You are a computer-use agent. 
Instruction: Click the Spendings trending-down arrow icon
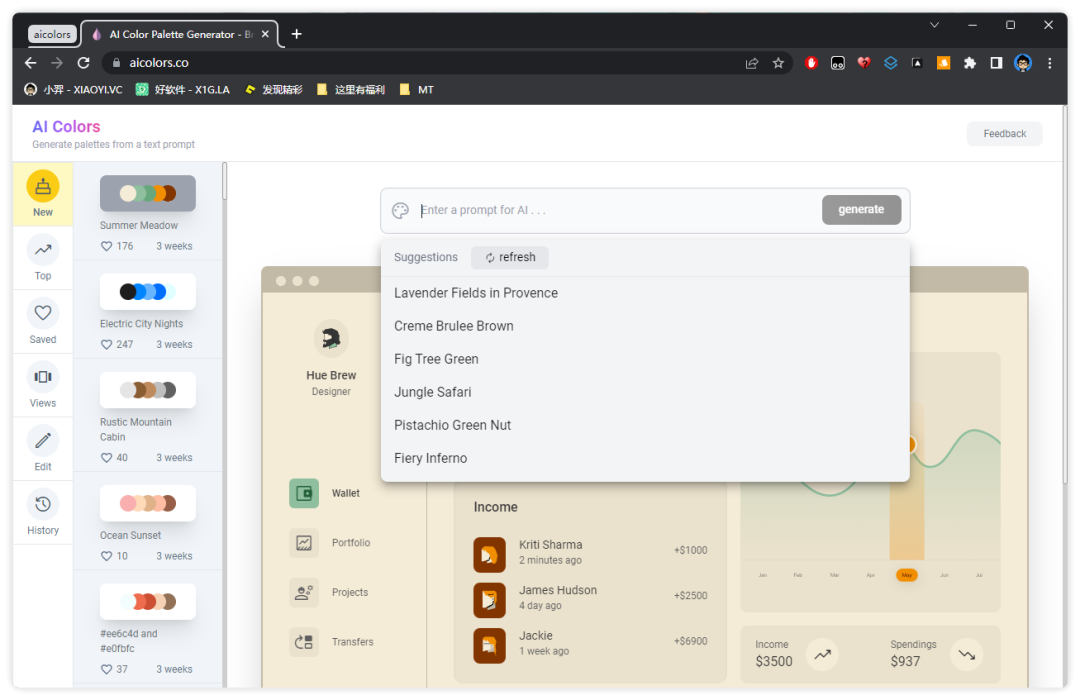click(x=966, y=655)
